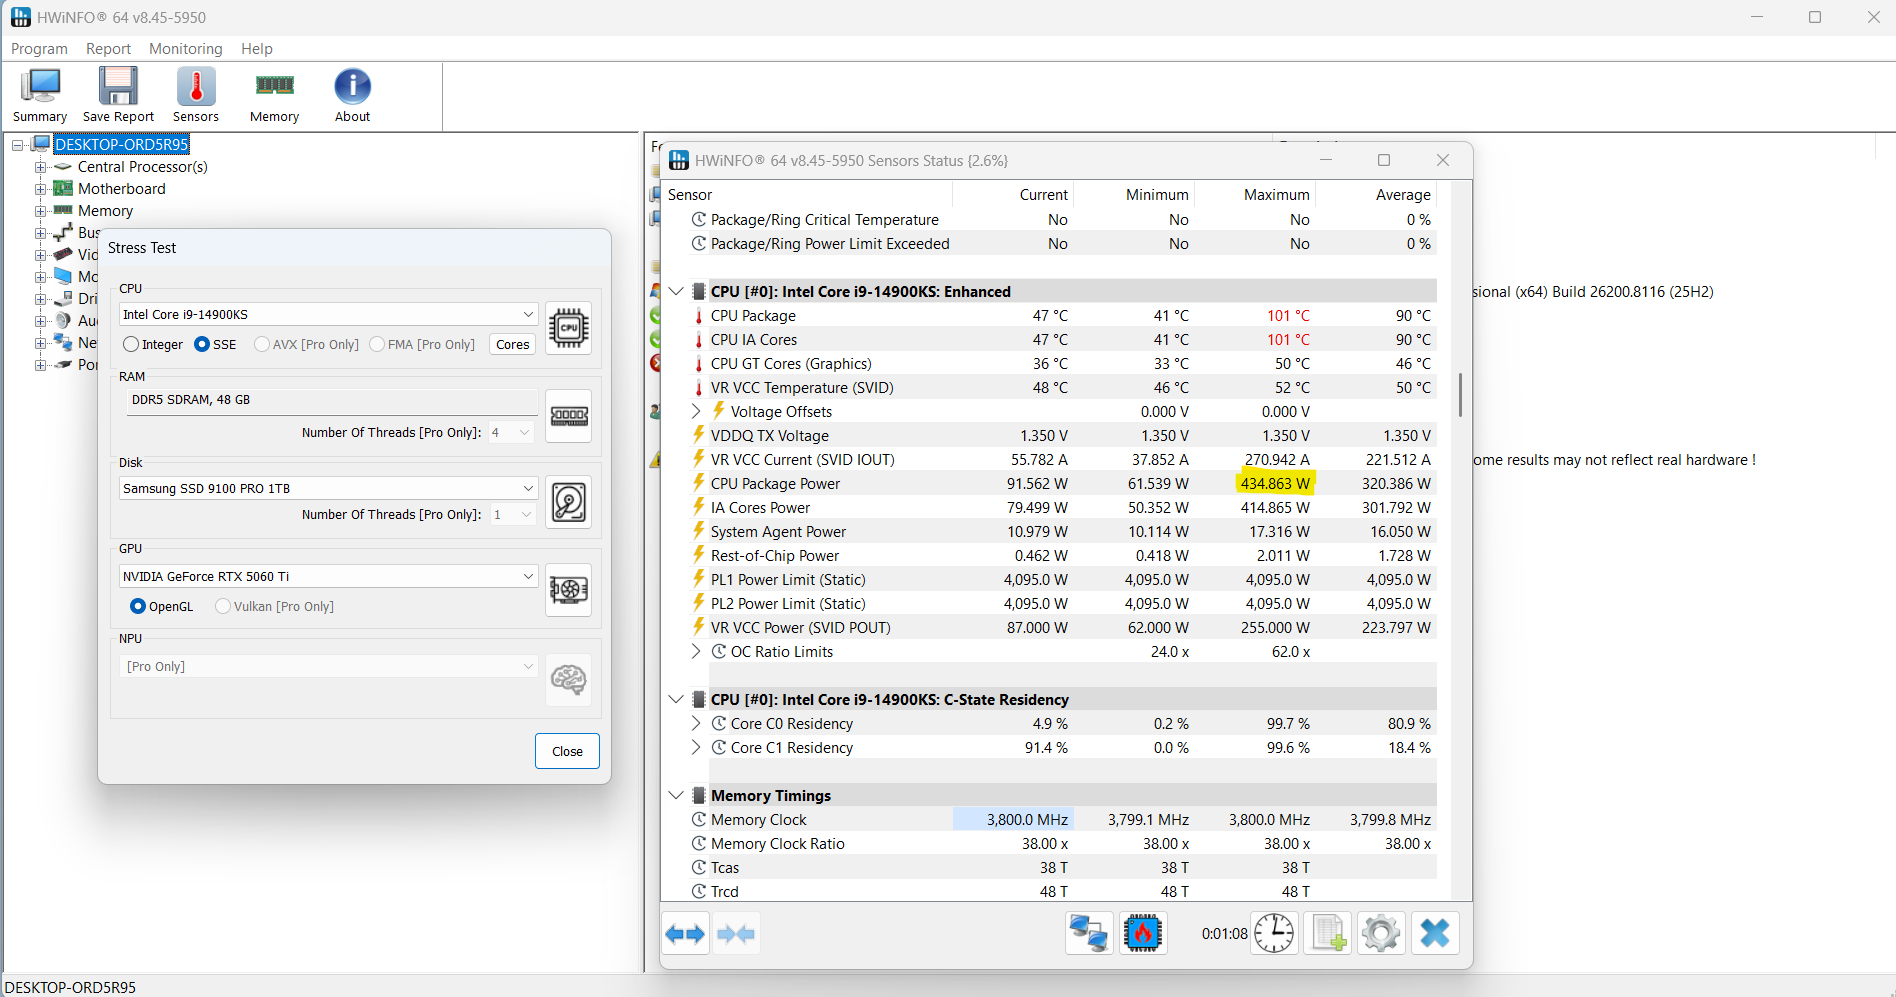Select the AVX [Pro Only] radio button
Screen dimensions: 1896x997
pos(262,344)
